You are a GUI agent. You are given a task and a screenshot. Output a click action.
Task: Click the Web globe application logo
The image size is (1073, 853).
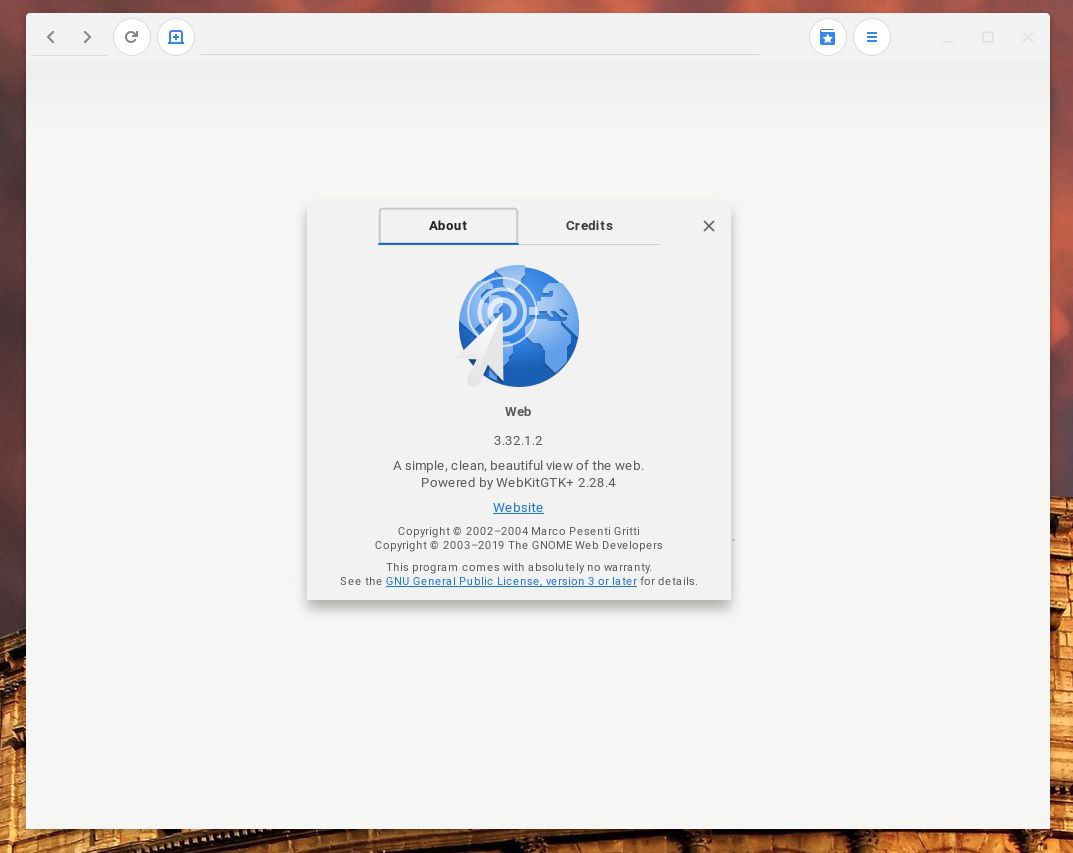(x=518, y=326)
